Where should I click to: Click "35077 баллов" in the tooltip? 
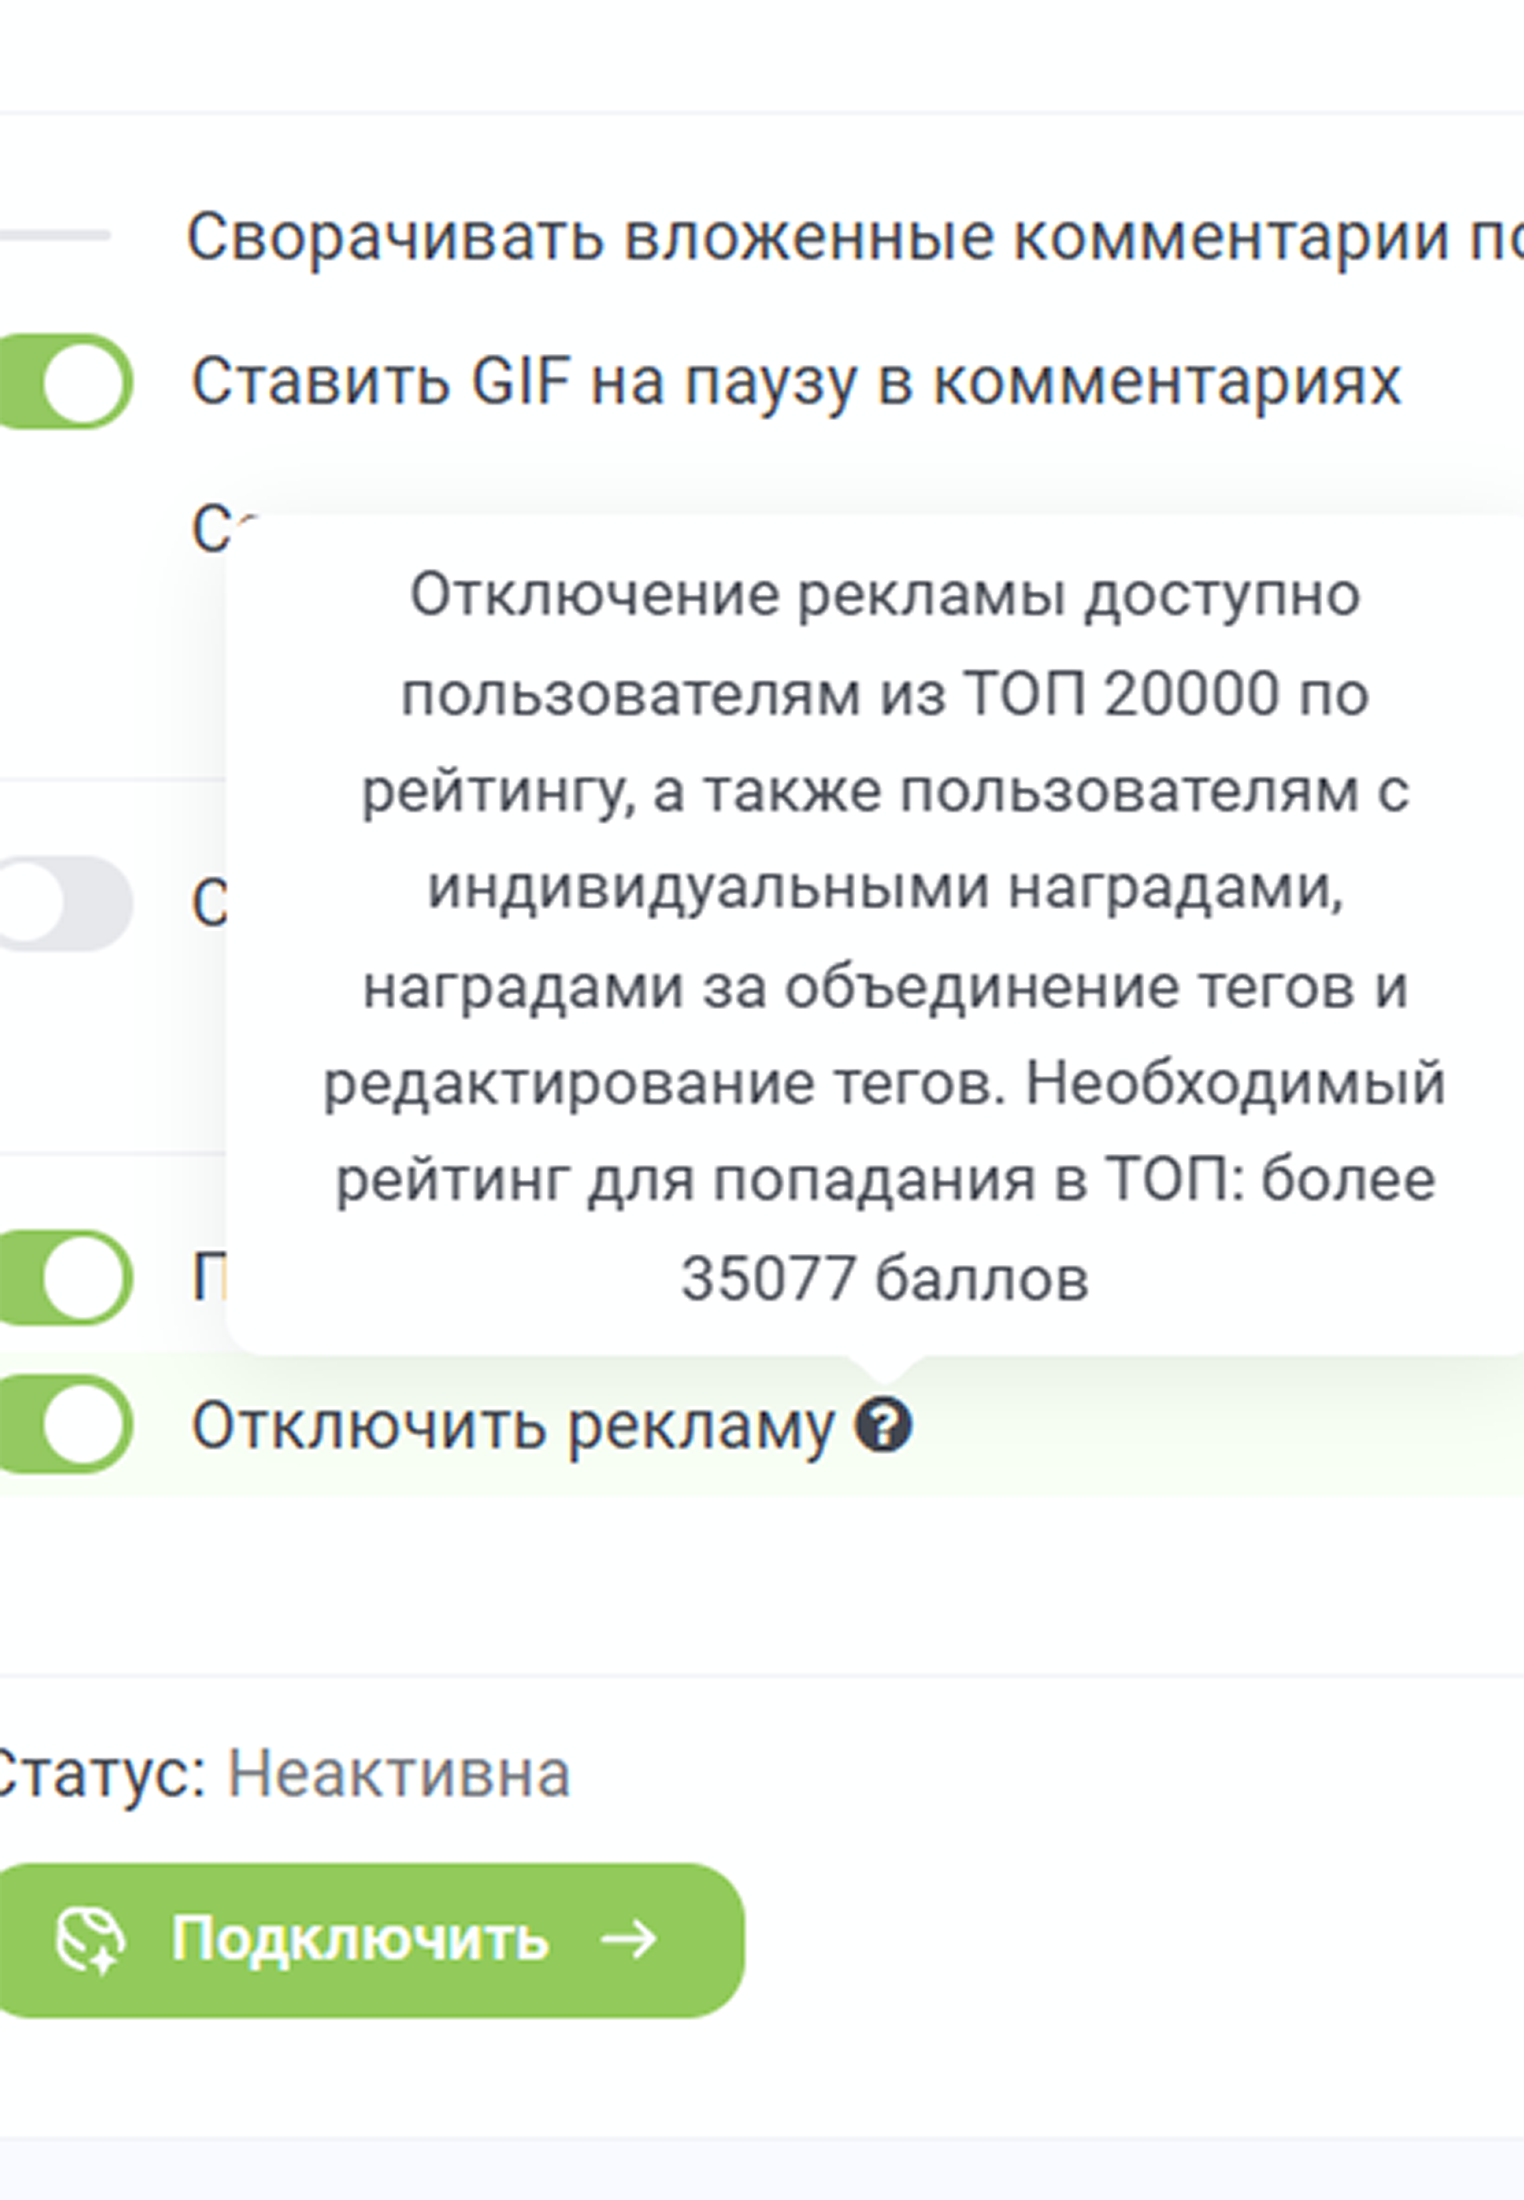(x=884, y=1278)
